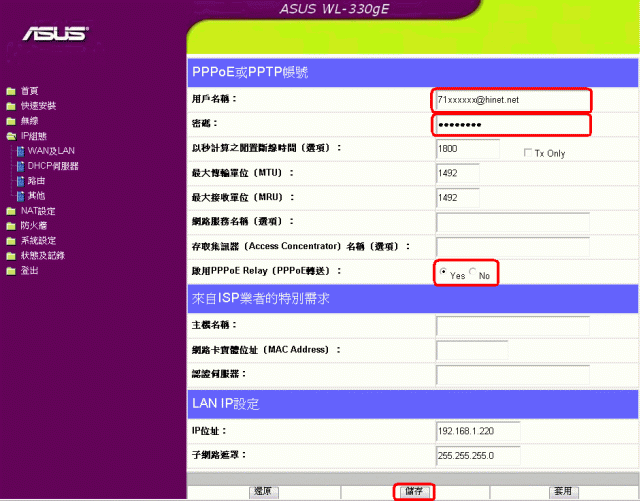The height and width of the screenshot is (501, 640).
Task: Click the 子網路遮罩 field 255.255.255.0
Action: coord(478,456)
